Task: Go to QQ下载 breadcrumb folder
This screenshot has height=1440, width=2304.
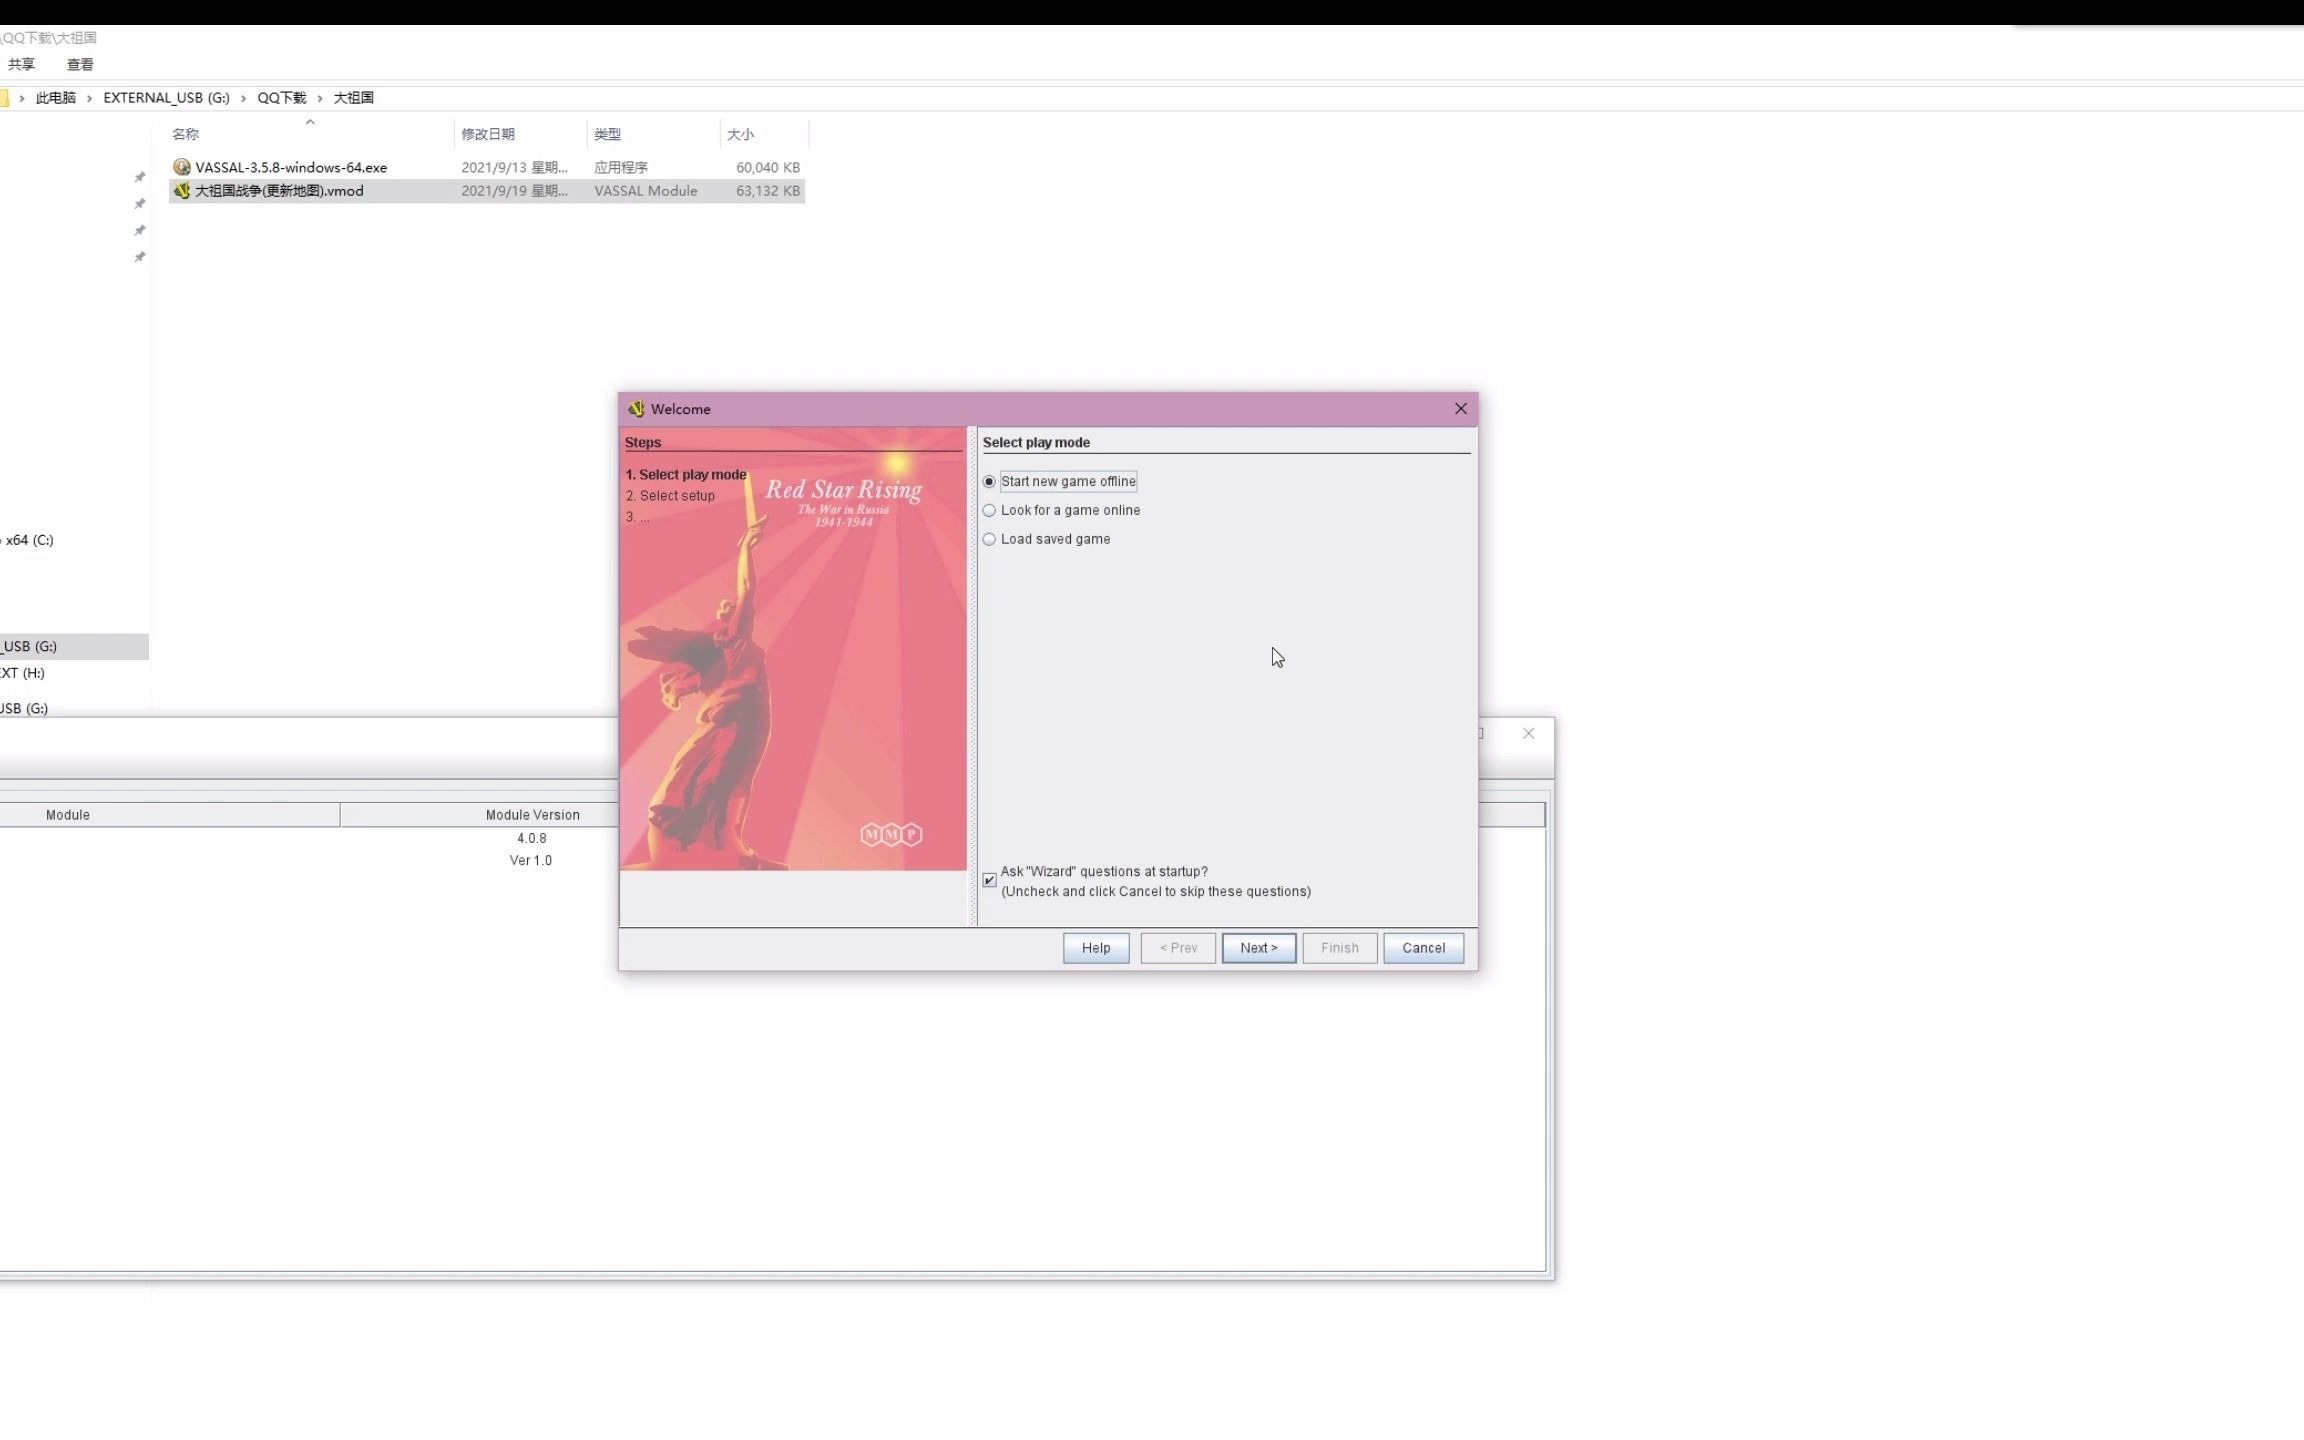Action: tap(281, 98)
